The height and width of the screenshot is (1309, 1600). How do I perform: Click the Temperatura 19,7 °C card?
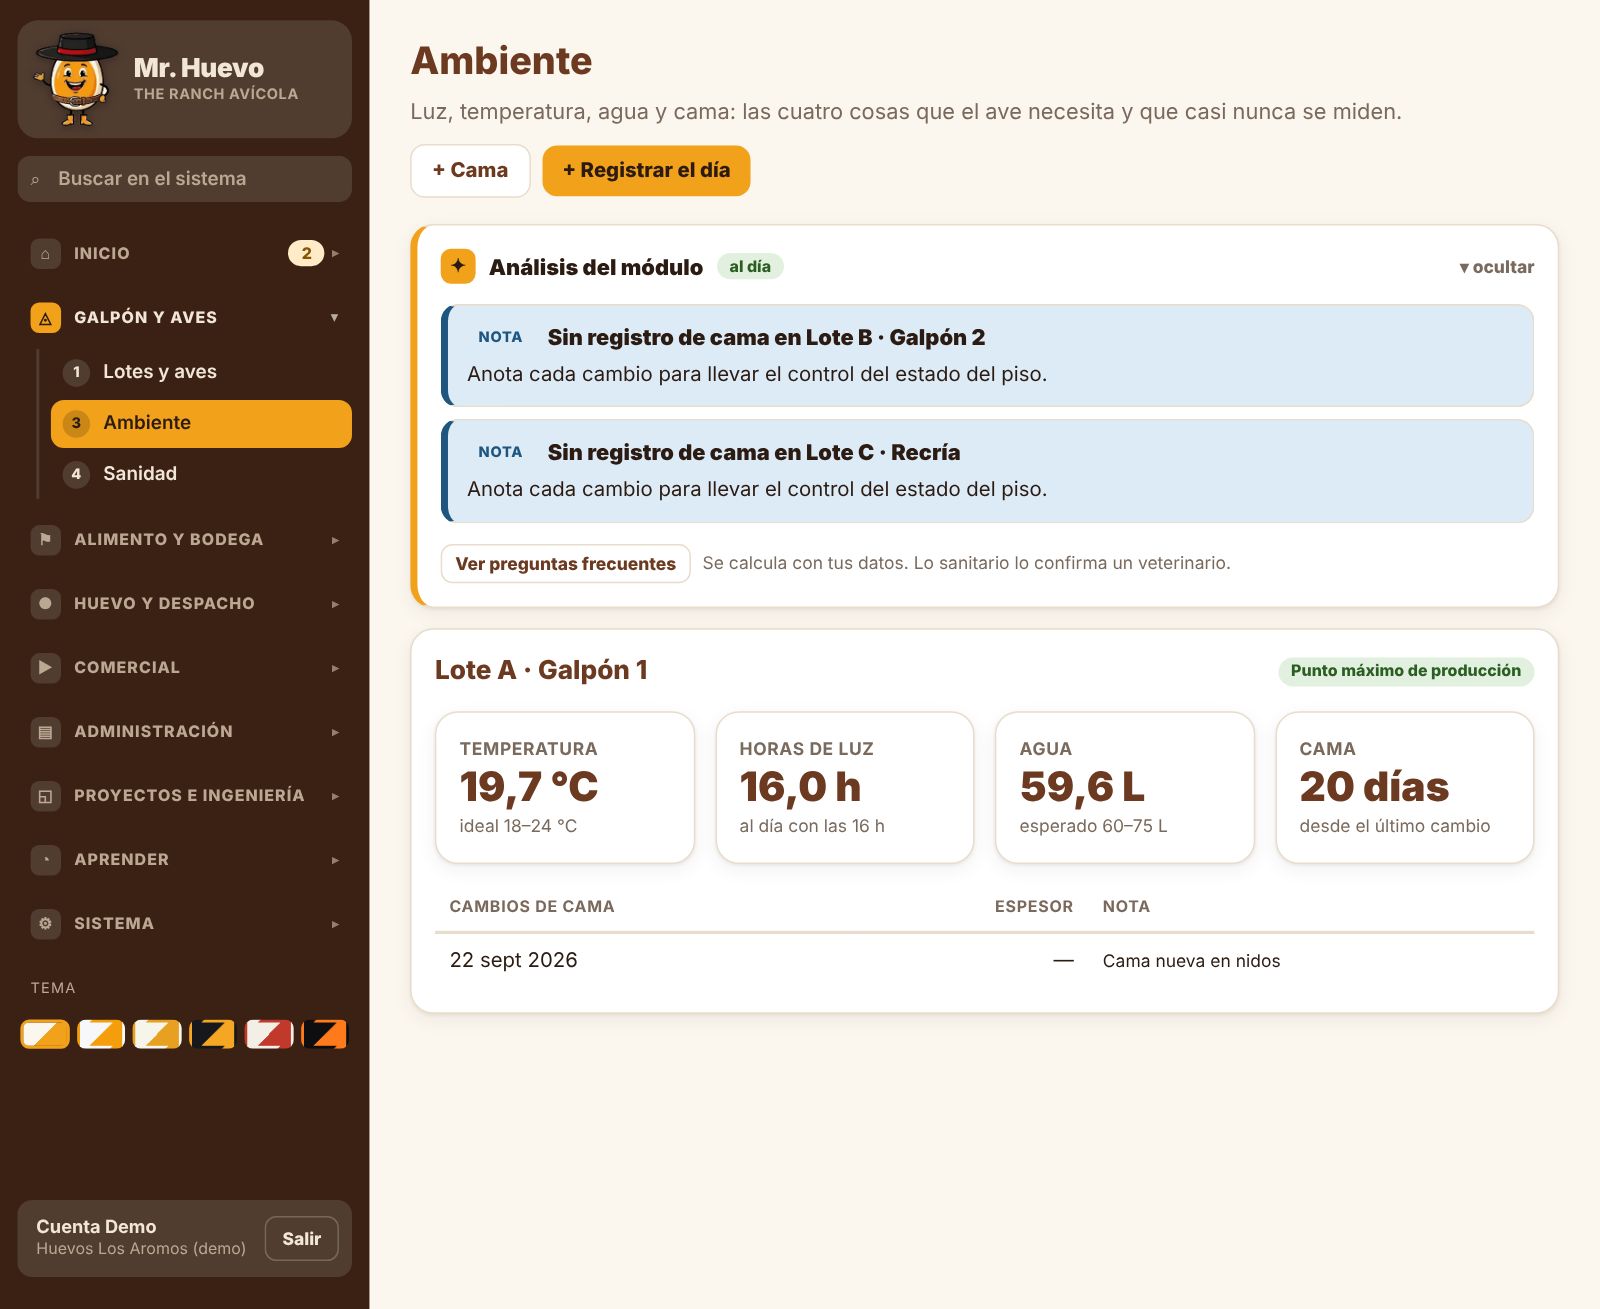point(565,788)
